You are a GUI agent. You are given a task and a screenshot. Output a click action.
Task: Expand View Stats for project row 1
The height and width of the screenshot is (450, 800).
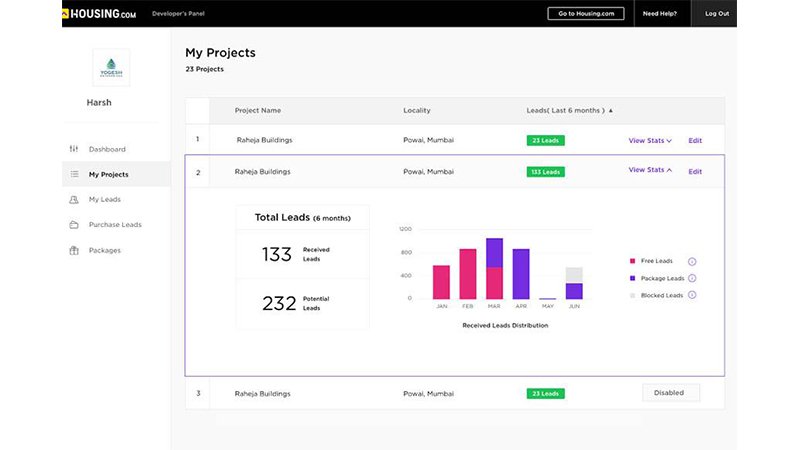650,140
